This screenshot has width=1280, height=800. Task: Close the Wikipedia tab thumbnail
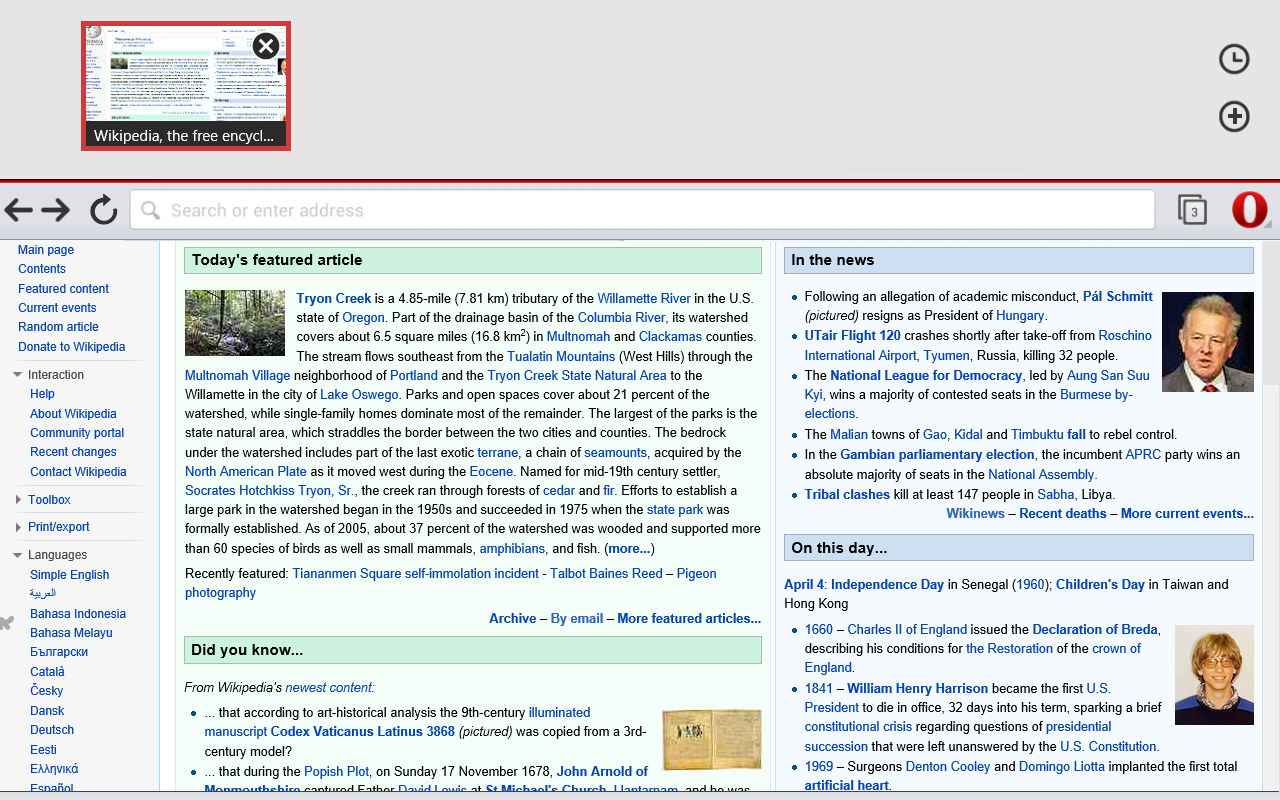[x=265, y=46]
